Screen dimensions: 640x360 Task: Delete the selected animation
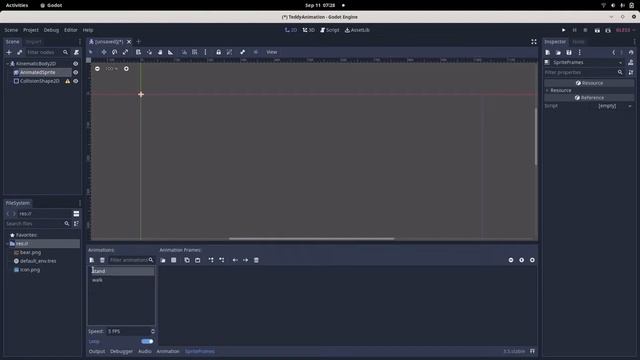[x=102, y=260]
